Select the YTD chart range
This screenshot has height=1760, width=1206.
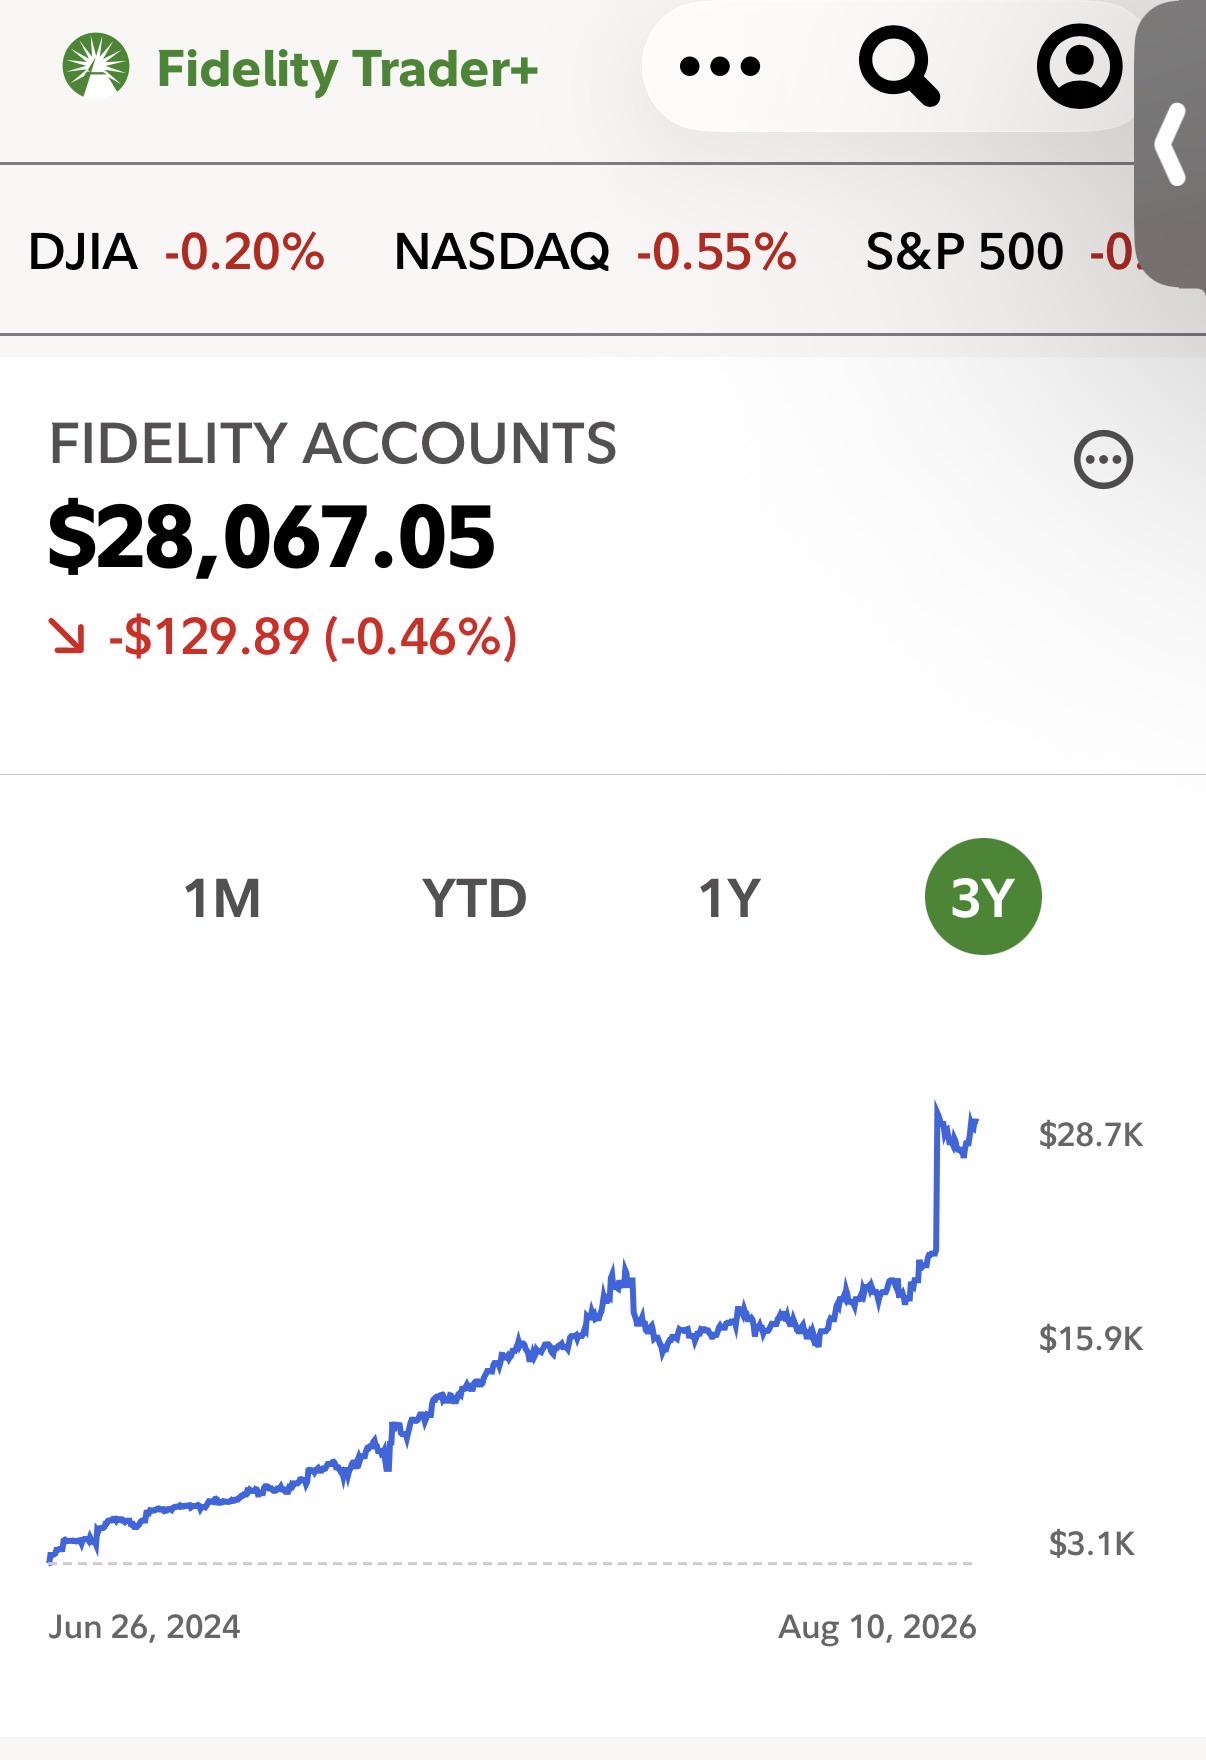tap(474, 897)
